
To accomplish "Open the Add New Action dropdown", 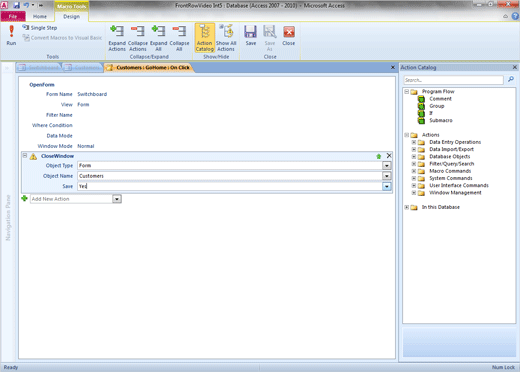I will (117, 199).
